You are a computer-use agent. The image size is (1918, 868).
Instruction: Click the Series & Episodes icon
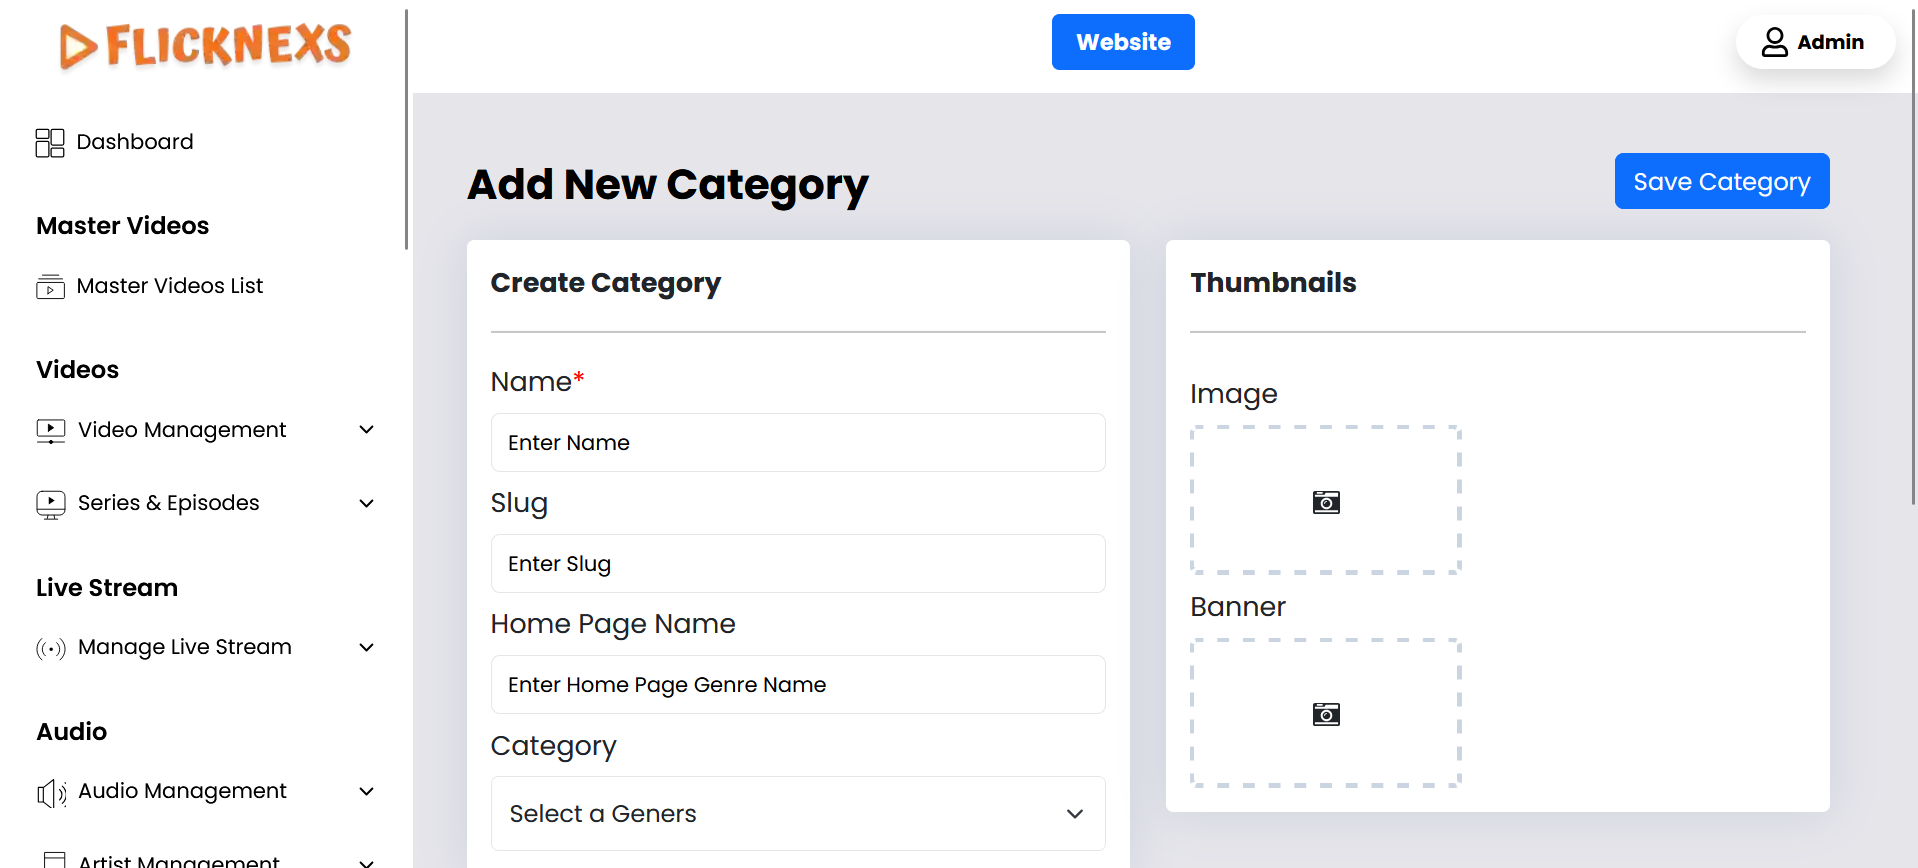pyautogui.click(x=50, y=504)
